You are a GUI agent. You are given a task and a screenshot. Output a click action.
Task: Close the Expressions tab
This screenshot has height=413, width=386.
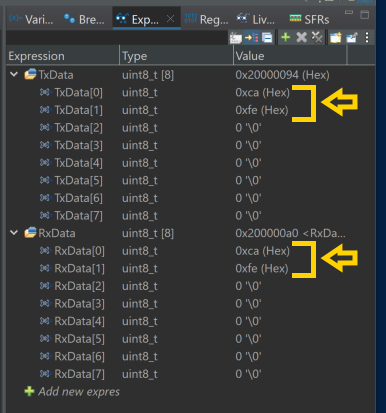[x=170, y=19]
